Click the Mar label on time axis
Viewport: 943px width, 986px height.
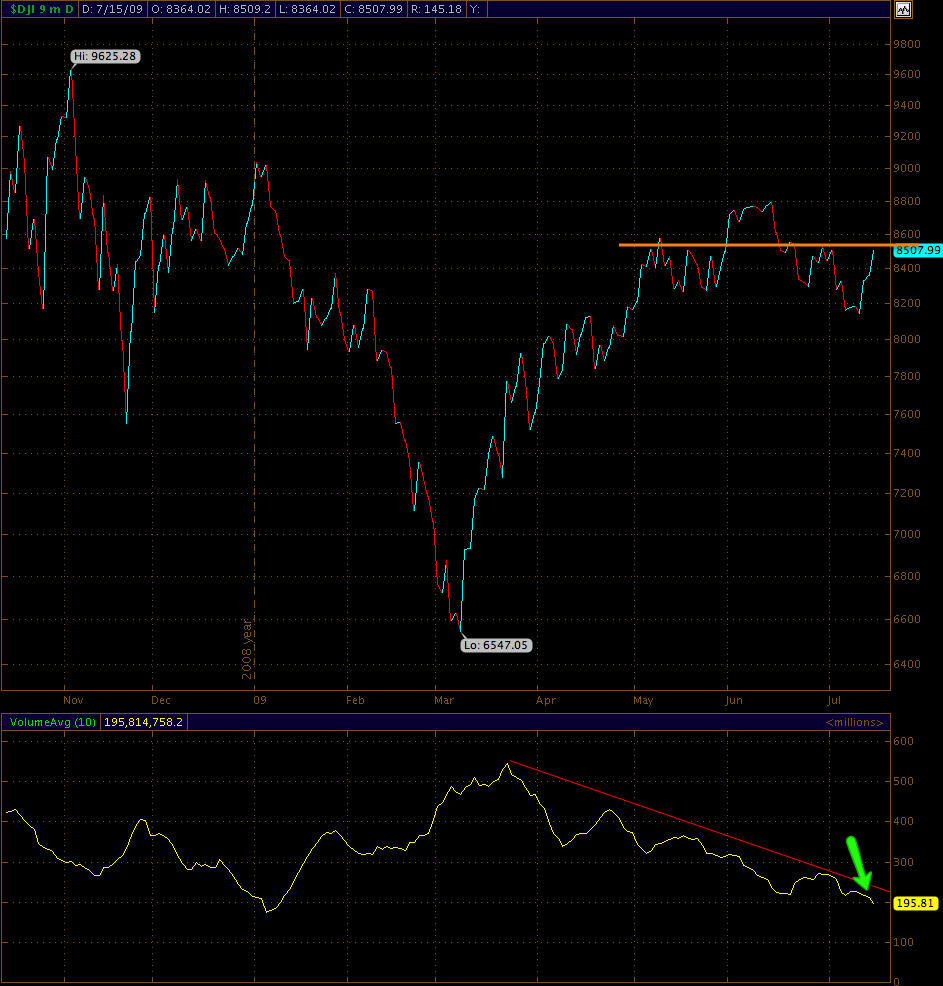tap(444, 700)
